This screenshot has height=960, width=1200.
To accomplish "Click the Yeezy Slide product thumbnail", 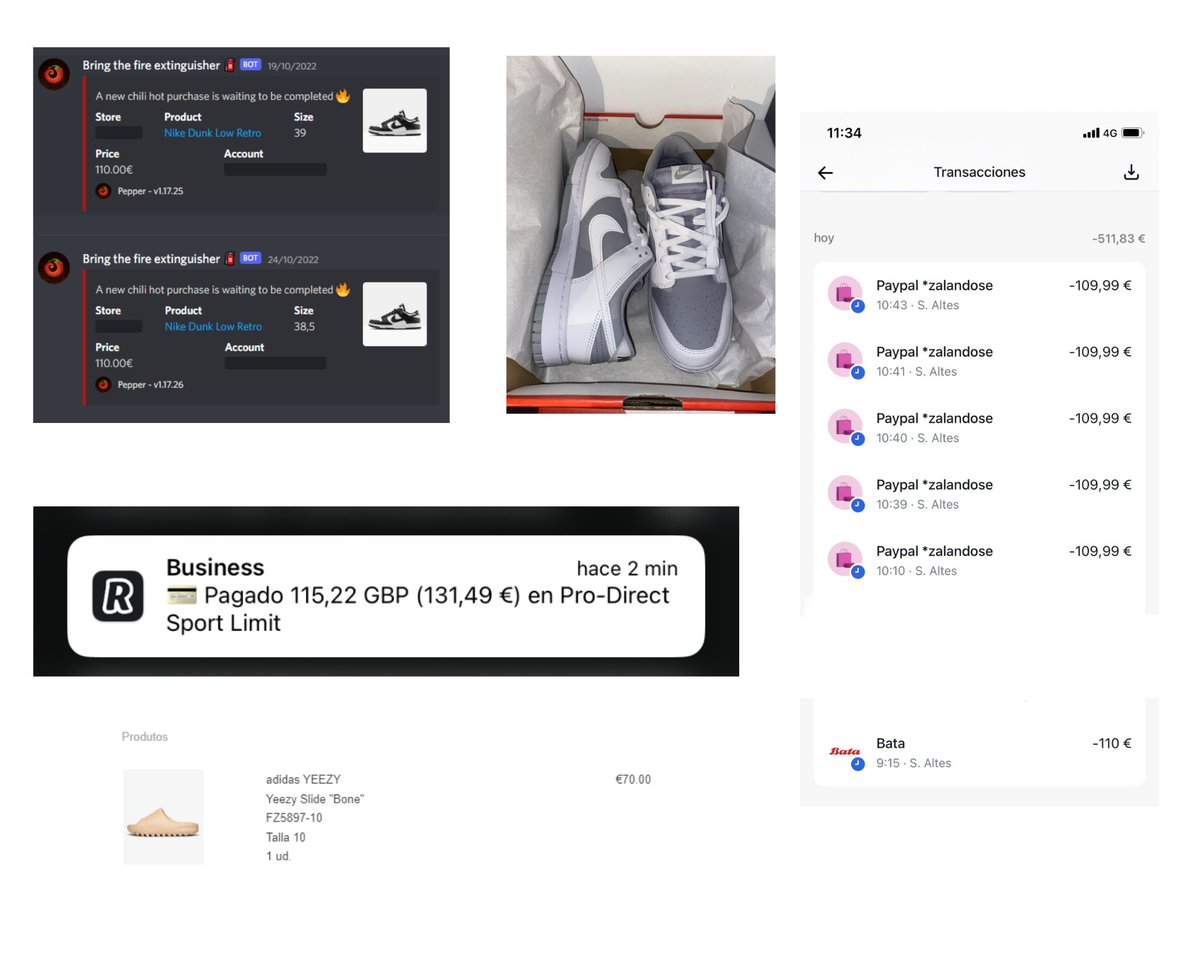I will [163, 817].
